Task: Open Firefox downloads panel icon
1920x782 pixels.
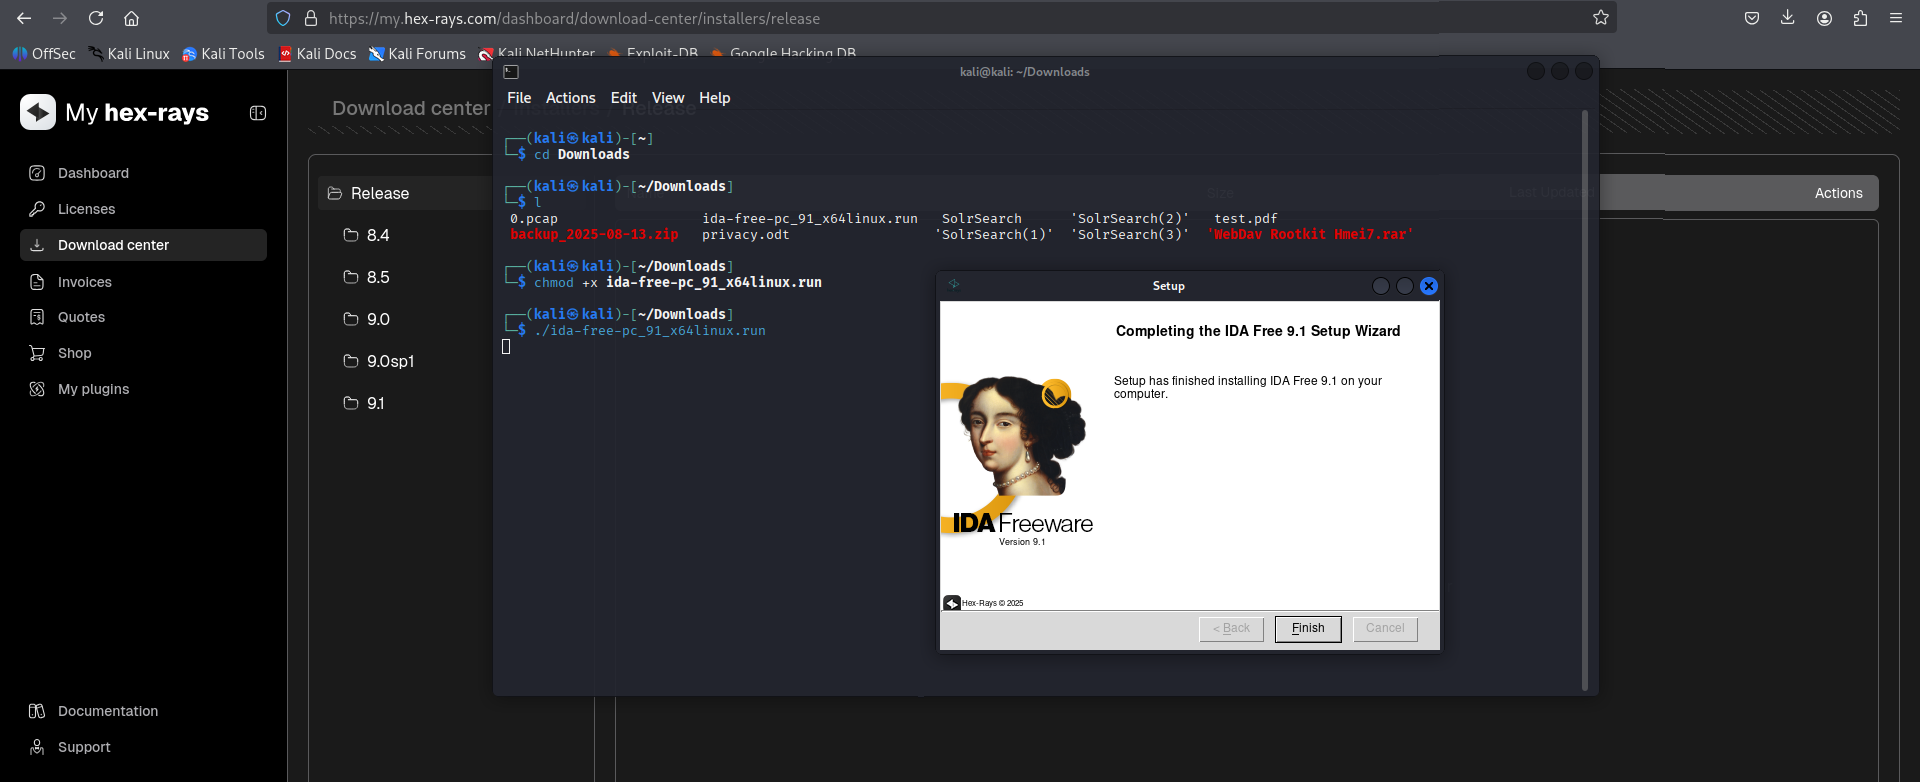Action: click(1788, 18)
